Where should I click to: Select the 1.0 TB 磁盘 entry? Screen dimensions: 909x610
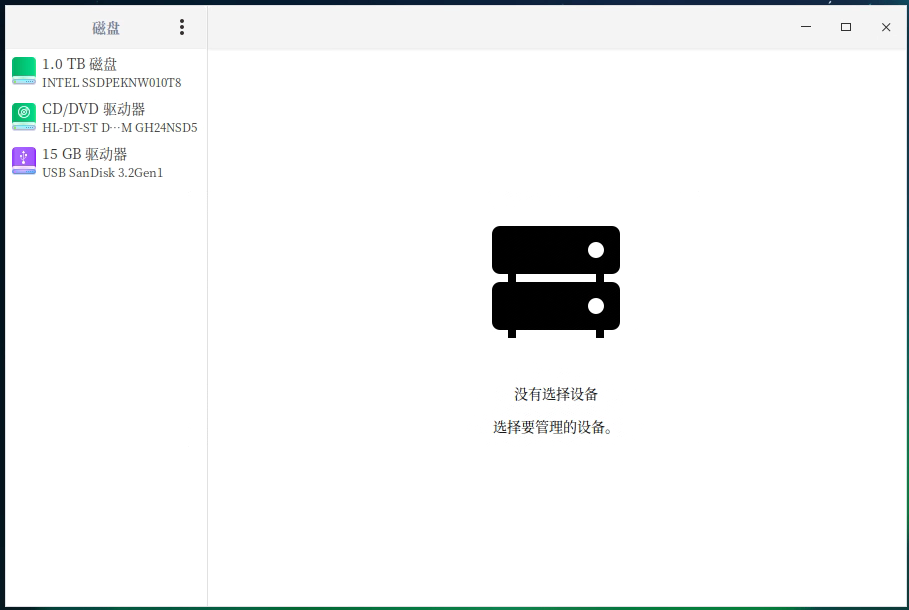80,64
